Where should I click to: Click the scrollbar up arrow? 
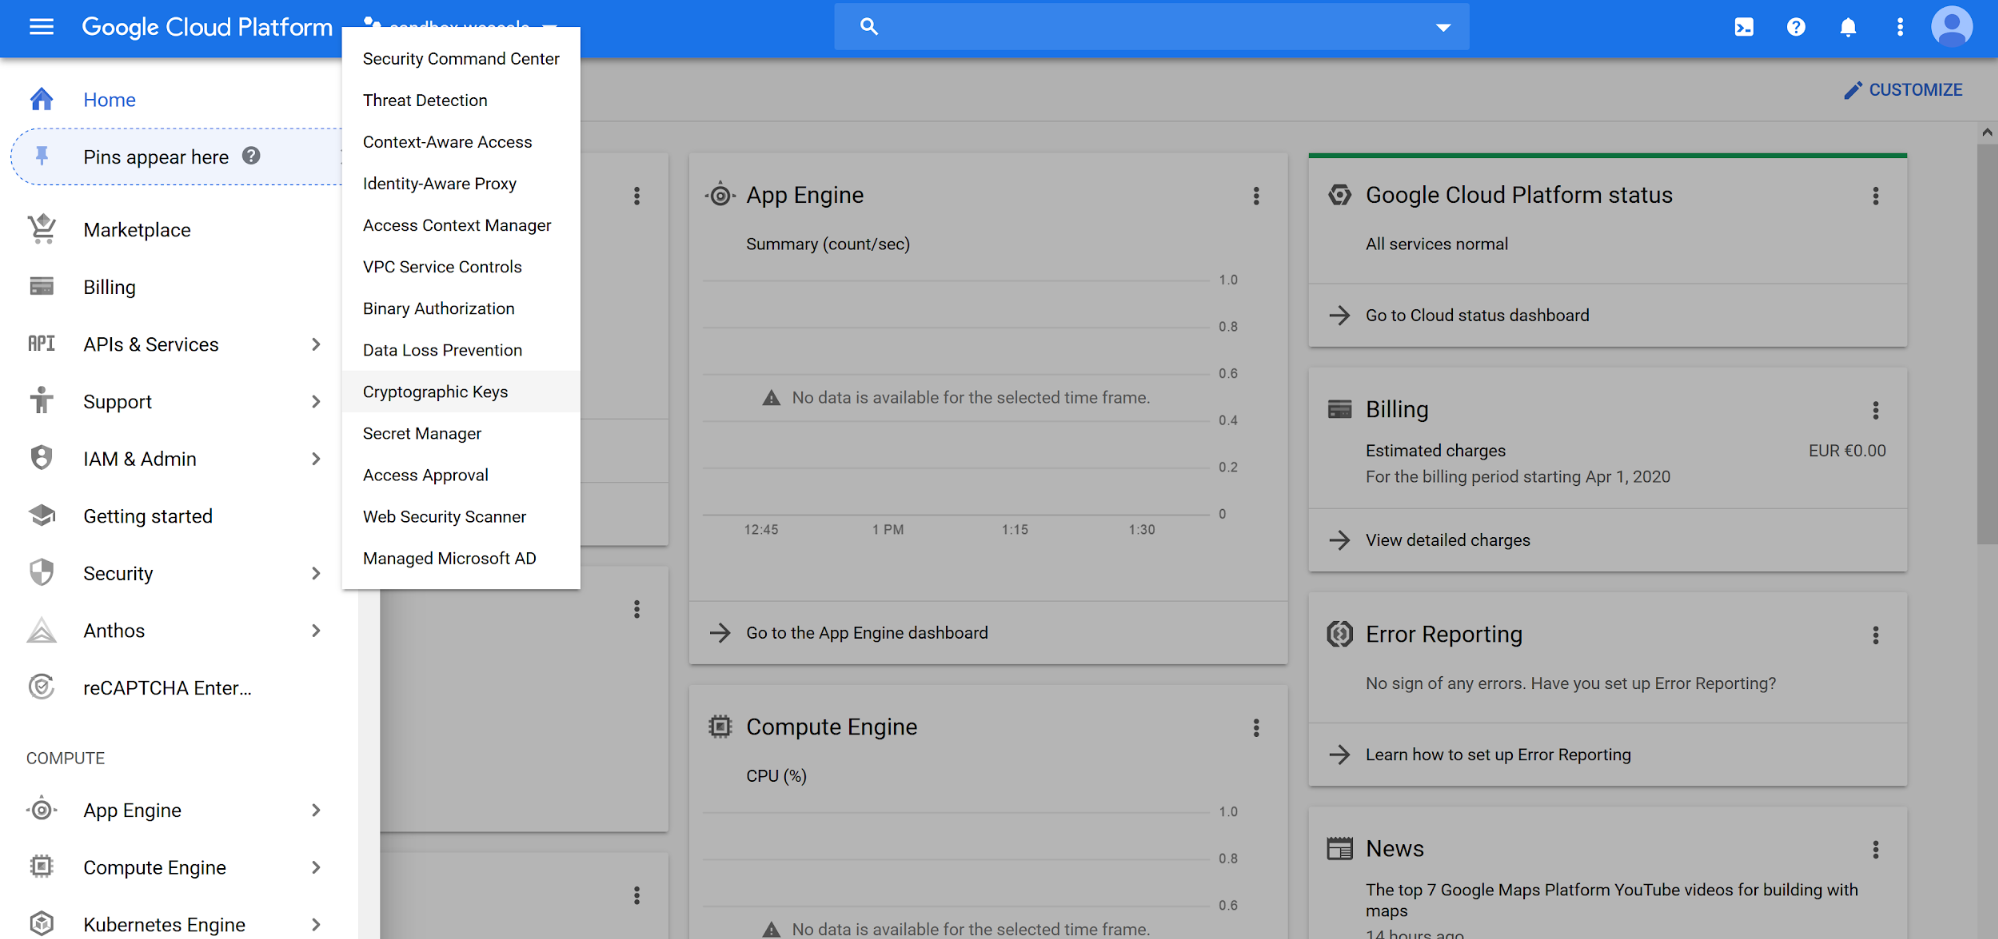[1986, 132]
